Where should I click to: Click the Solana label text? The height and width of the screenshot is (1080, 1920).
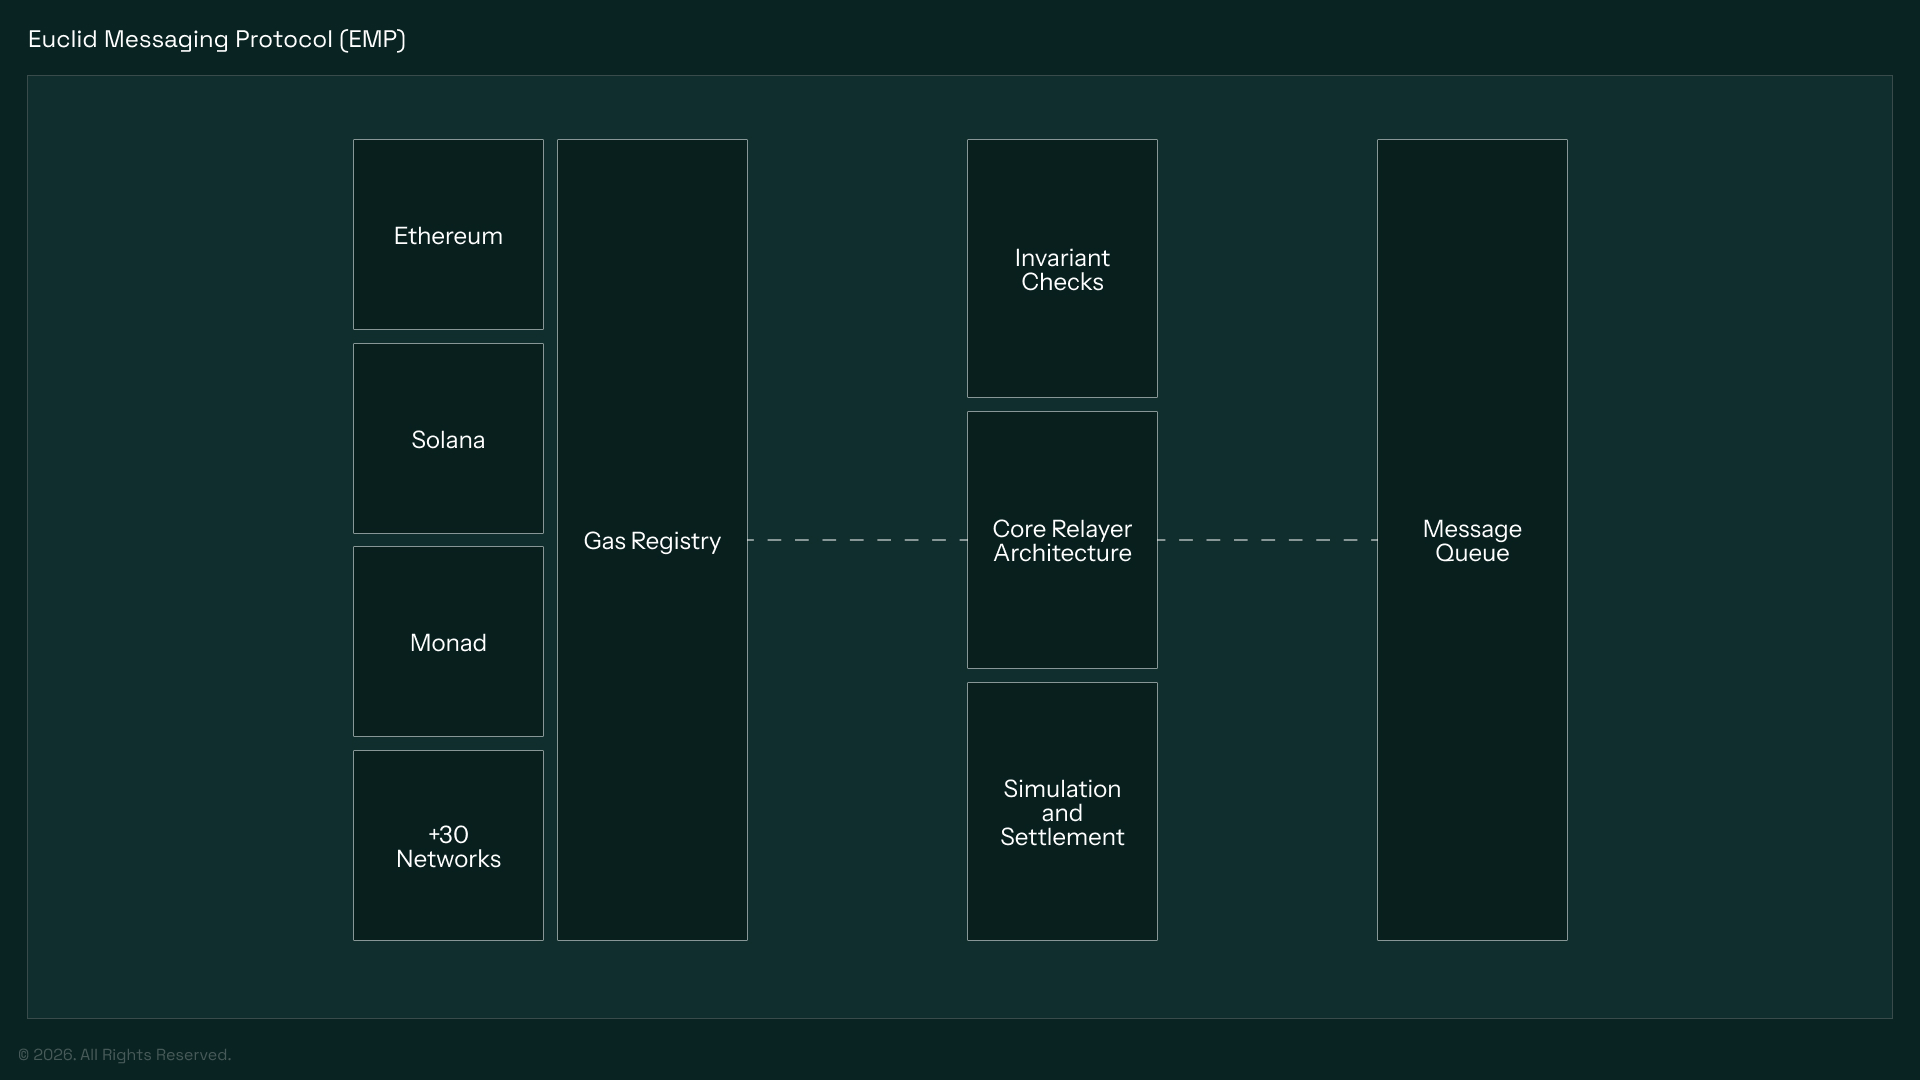point(448,440)
